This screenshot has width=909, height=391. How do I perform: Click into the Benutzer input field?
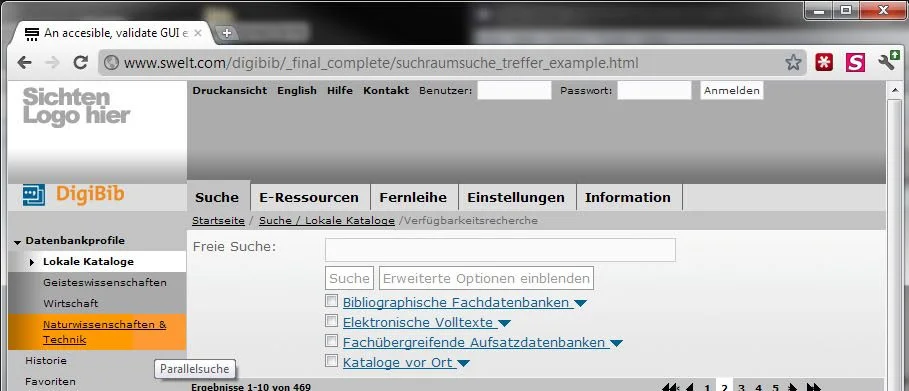click(x=514, y=90)
